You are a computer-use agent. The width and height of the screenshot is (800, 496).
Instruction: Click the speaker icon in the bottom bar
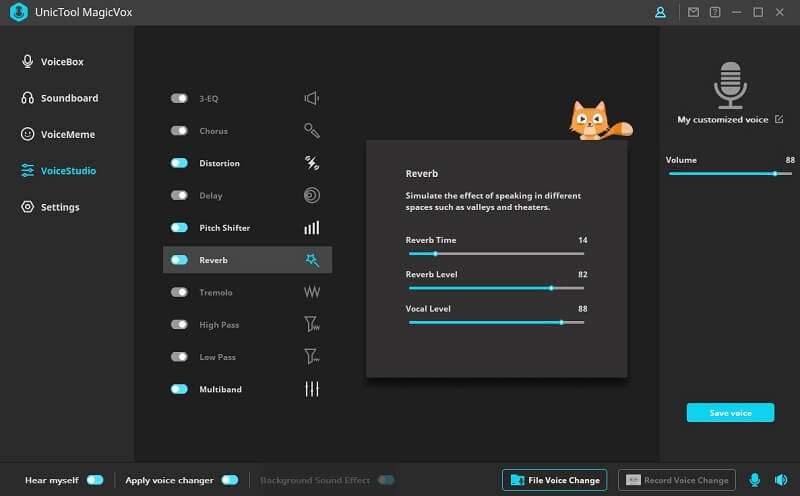click(x=780, y=480)
